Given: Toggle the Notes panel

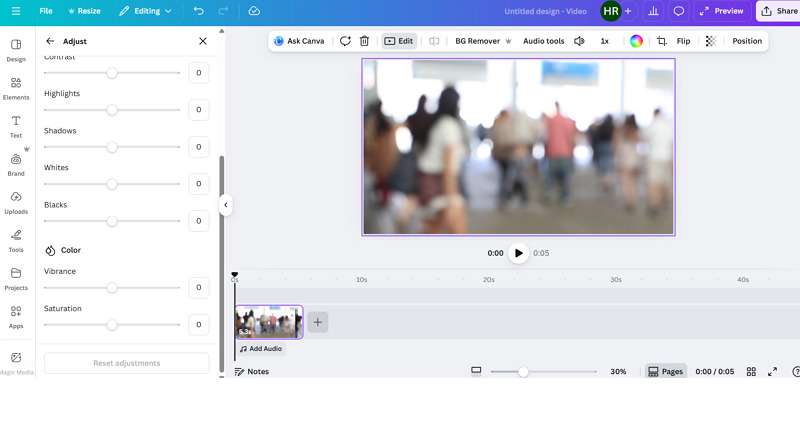Looking at the screenshot, I should pyautogui.click(x=251, y=371).
